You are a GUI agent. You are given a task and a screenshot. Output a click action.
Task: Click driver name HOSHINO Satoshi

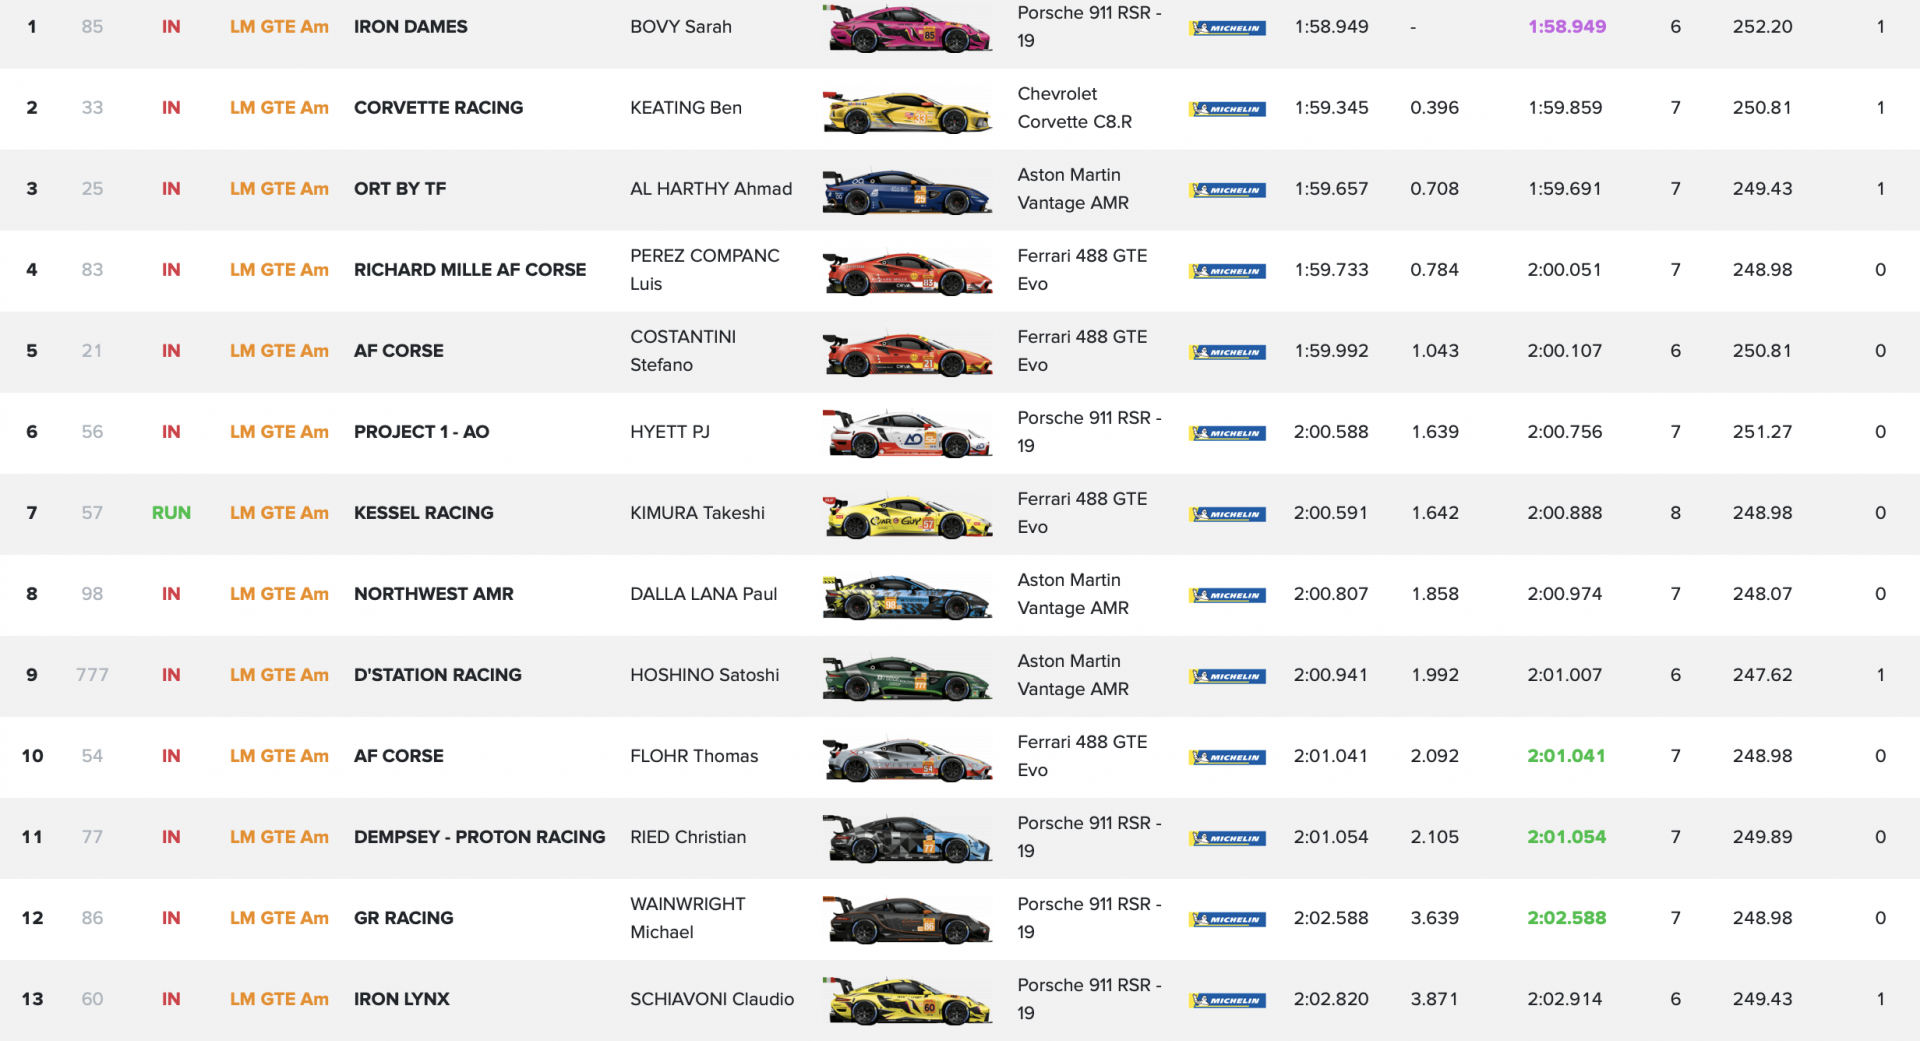coord(705,675)
